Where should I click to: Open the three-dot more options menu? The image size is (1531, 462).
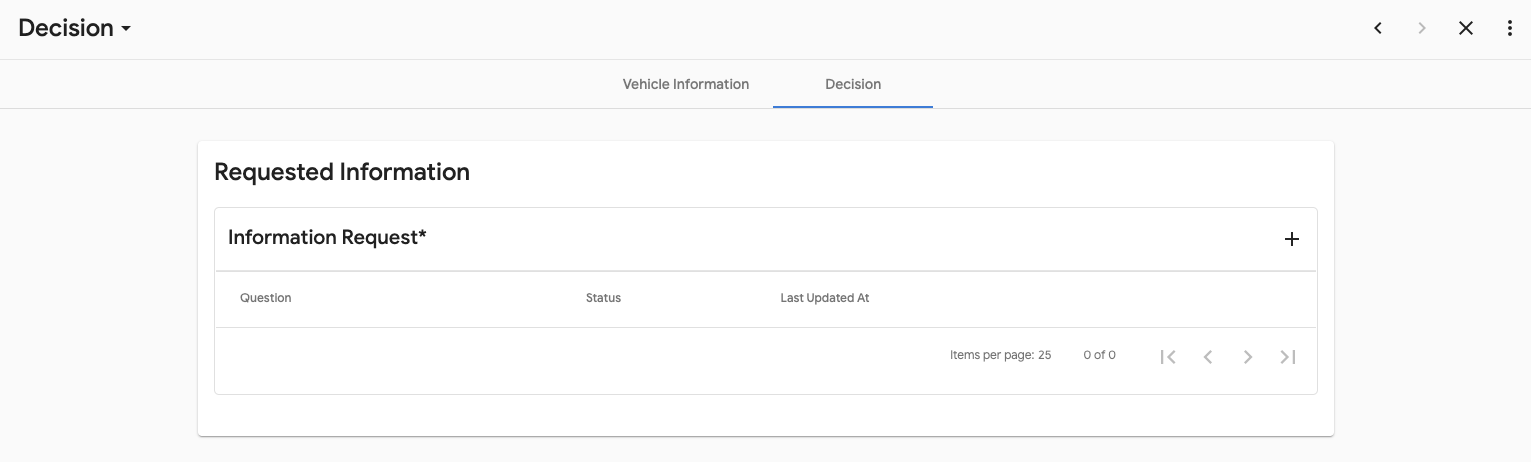click(x=1510, y=29)
